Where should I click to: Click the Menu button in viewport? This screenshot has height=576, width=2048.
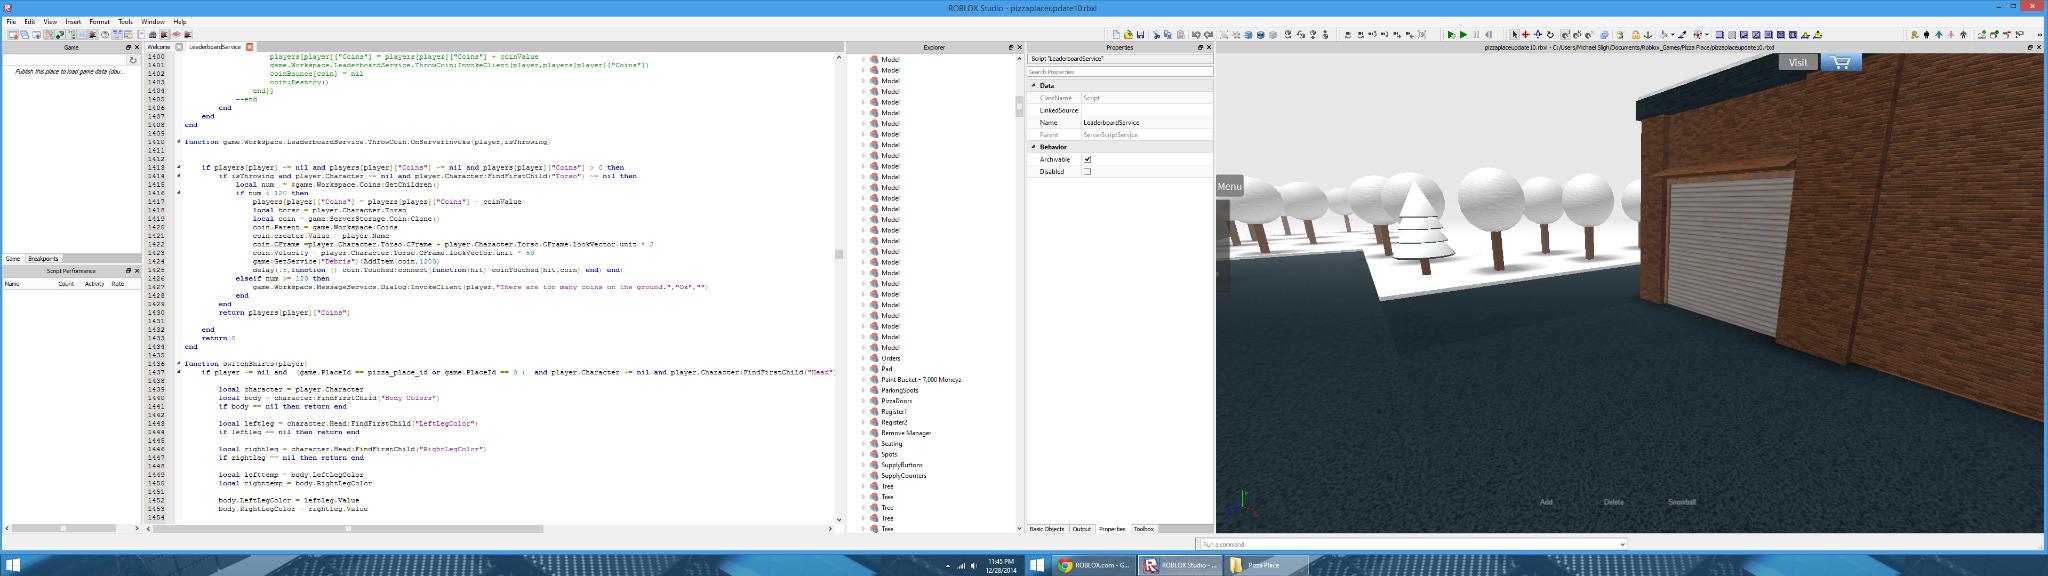[x=1229, y=187]
